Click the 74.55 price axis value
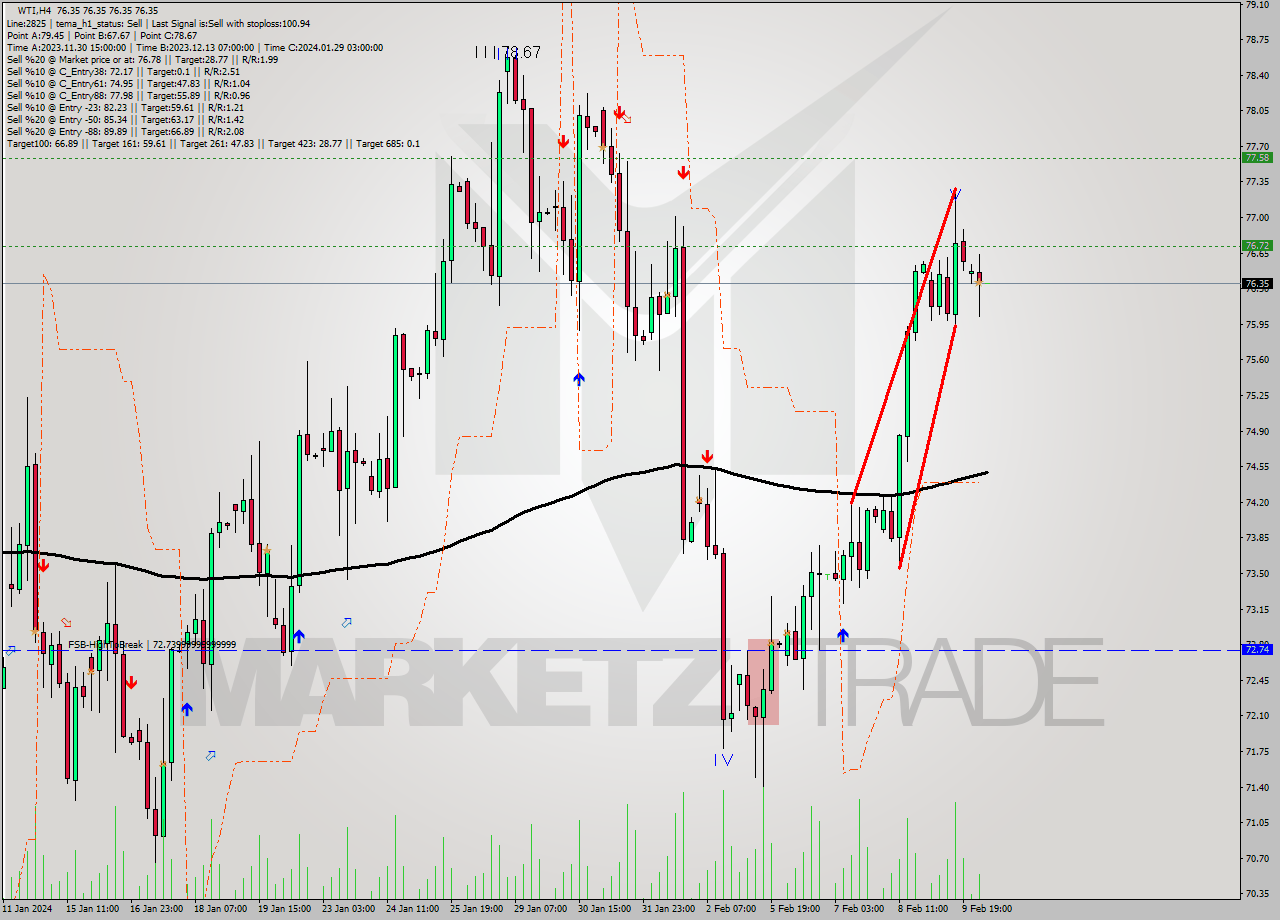This screenshot has width=1280, height=920. [1257, 467]
